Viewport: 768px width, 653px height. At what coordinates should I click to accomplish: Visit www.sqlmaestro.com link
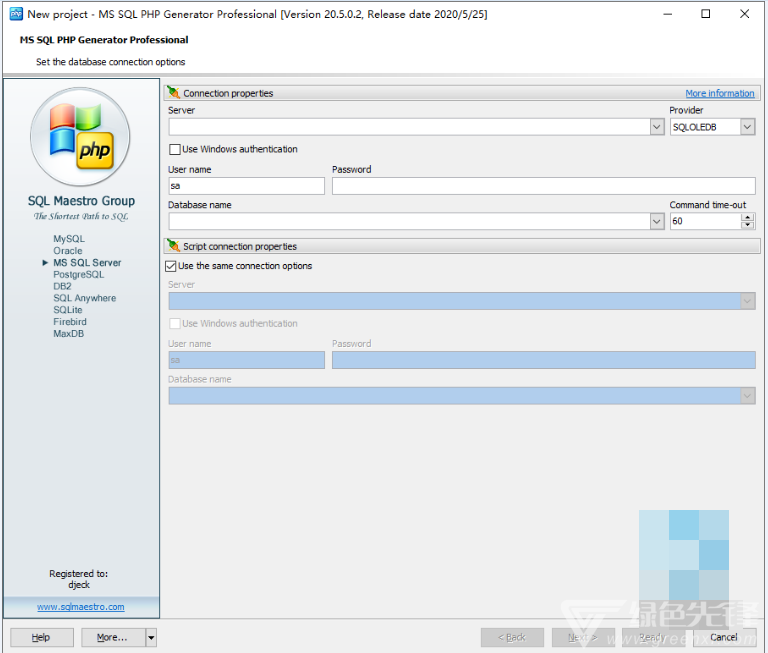81,606
